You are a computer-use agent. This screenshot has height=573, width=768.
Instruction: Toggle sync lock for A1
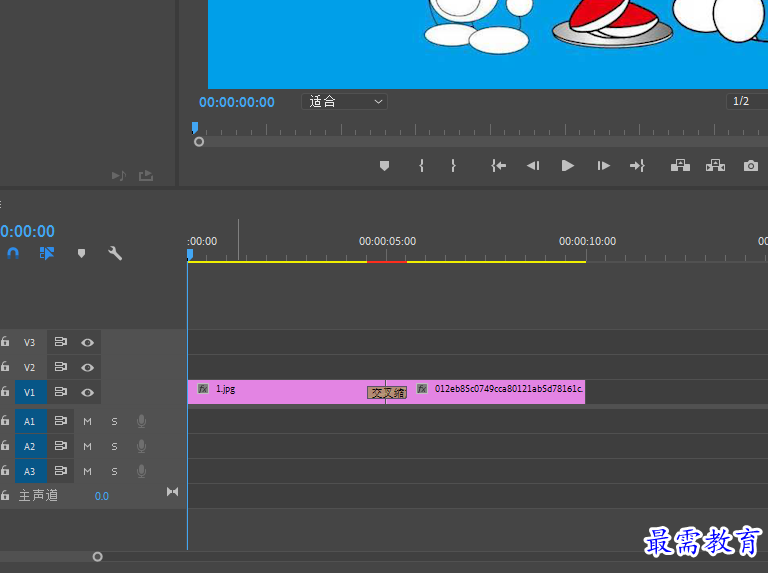(x=61, y=421)
